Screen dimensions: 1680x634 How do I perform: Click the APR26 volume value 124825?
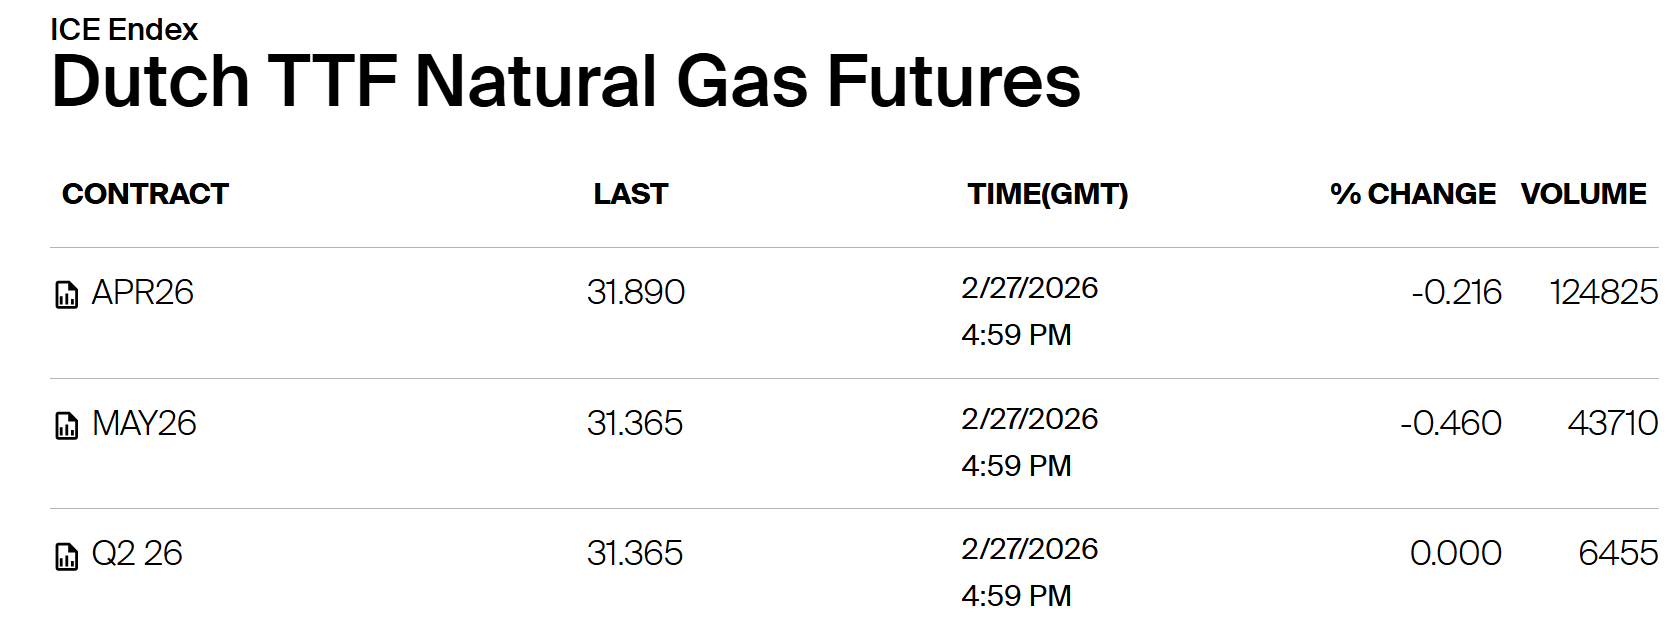click(x=1603, y=293)
